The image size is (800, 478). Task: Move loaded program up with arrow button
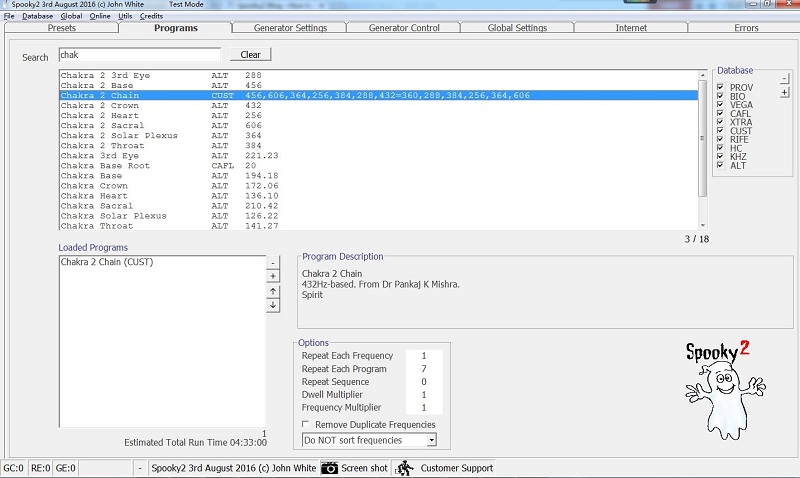coord(273,290)
